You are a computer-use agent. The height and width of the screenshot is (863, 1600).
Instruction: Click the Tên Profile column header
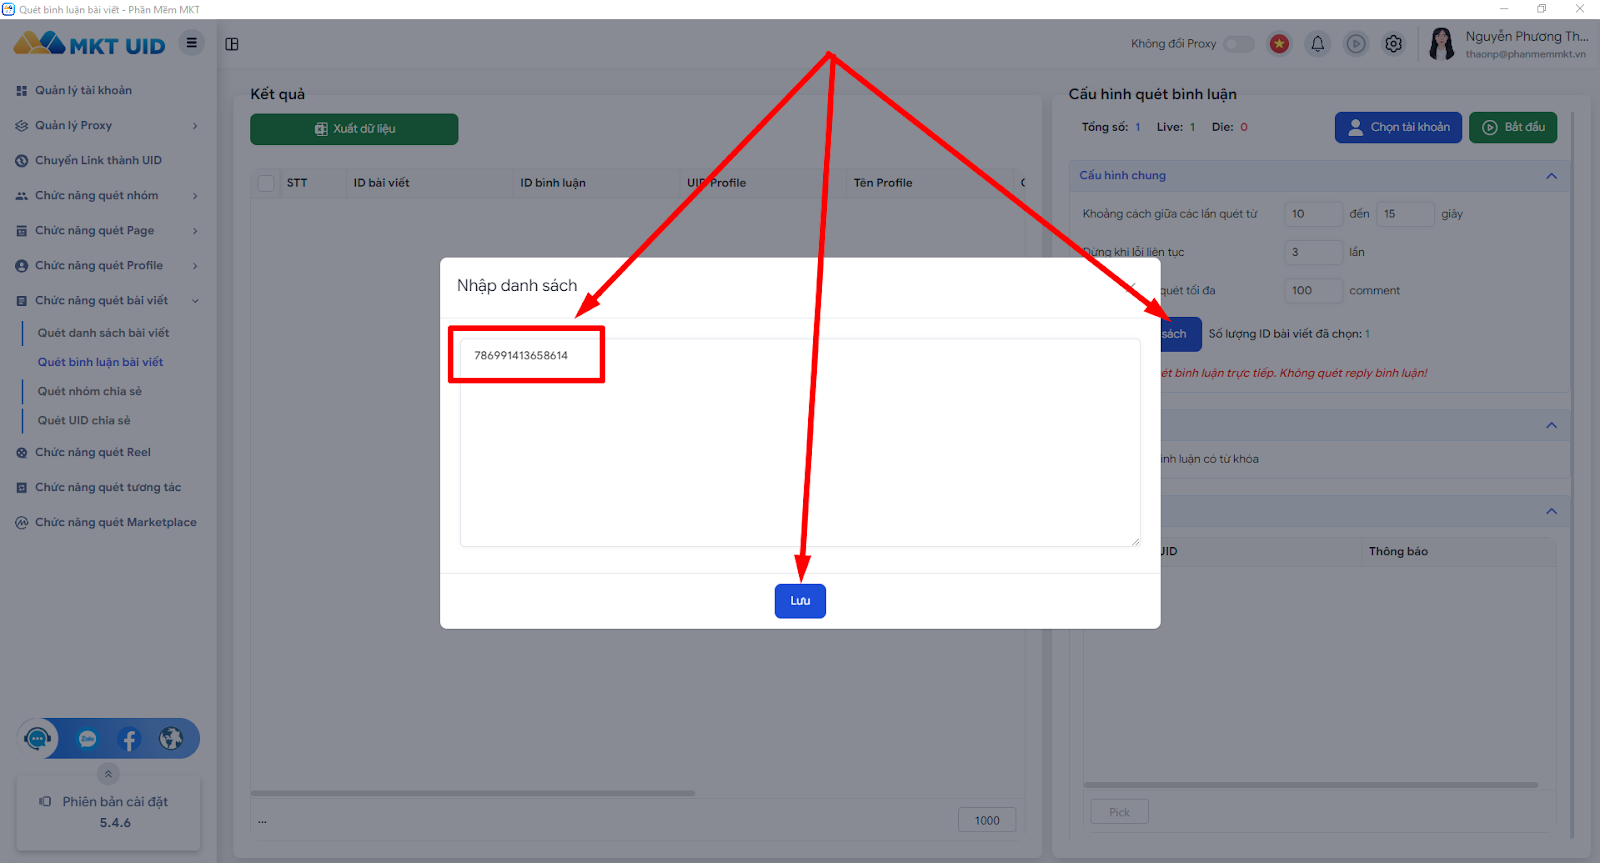tap(883, 183)
